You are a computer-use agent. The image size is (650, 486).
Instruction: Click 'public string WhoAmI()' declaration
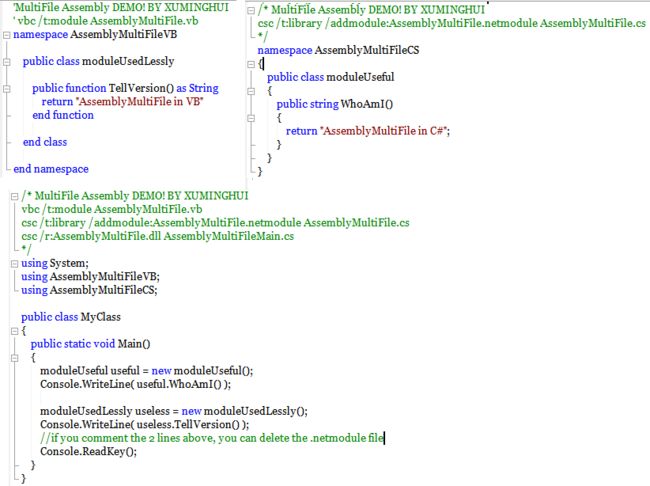[x=335, y=104]
